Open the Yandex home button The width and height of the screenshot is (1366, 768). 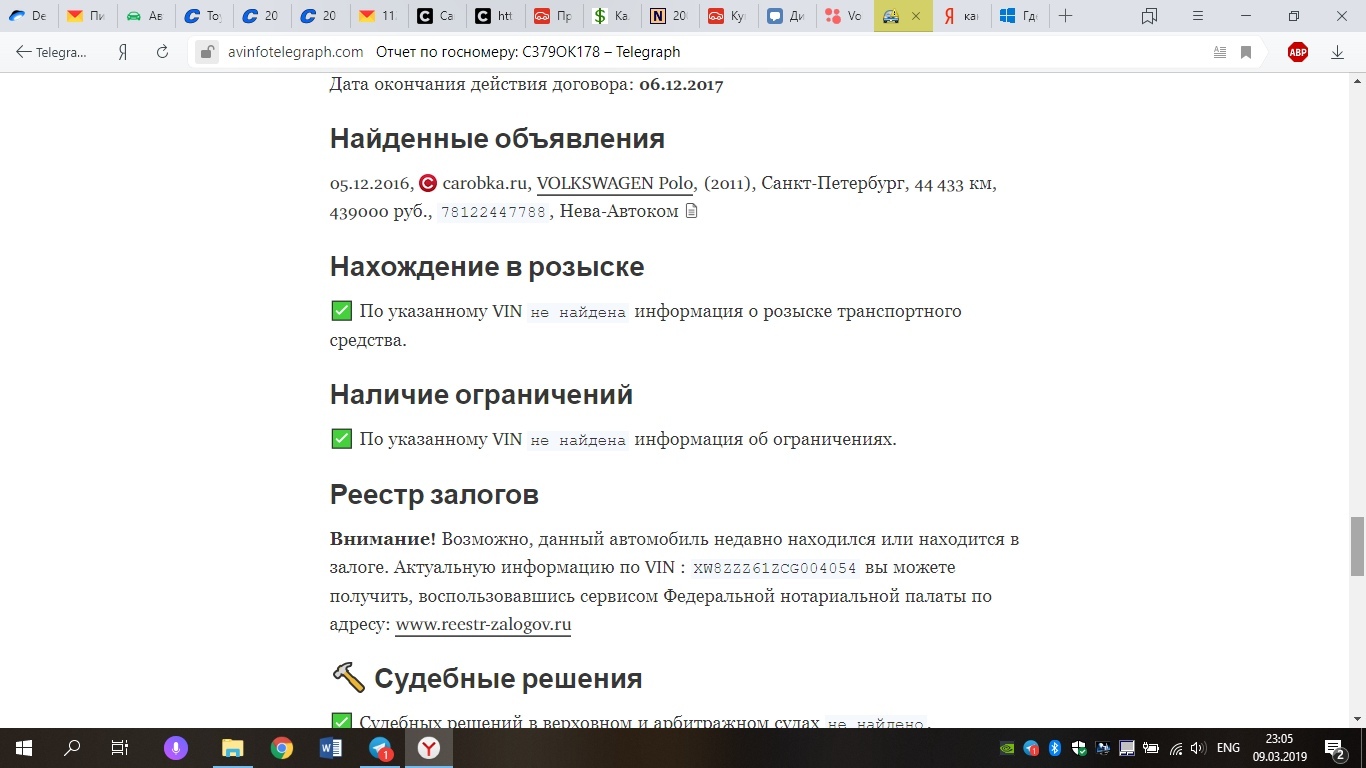[x=123, y=52]
